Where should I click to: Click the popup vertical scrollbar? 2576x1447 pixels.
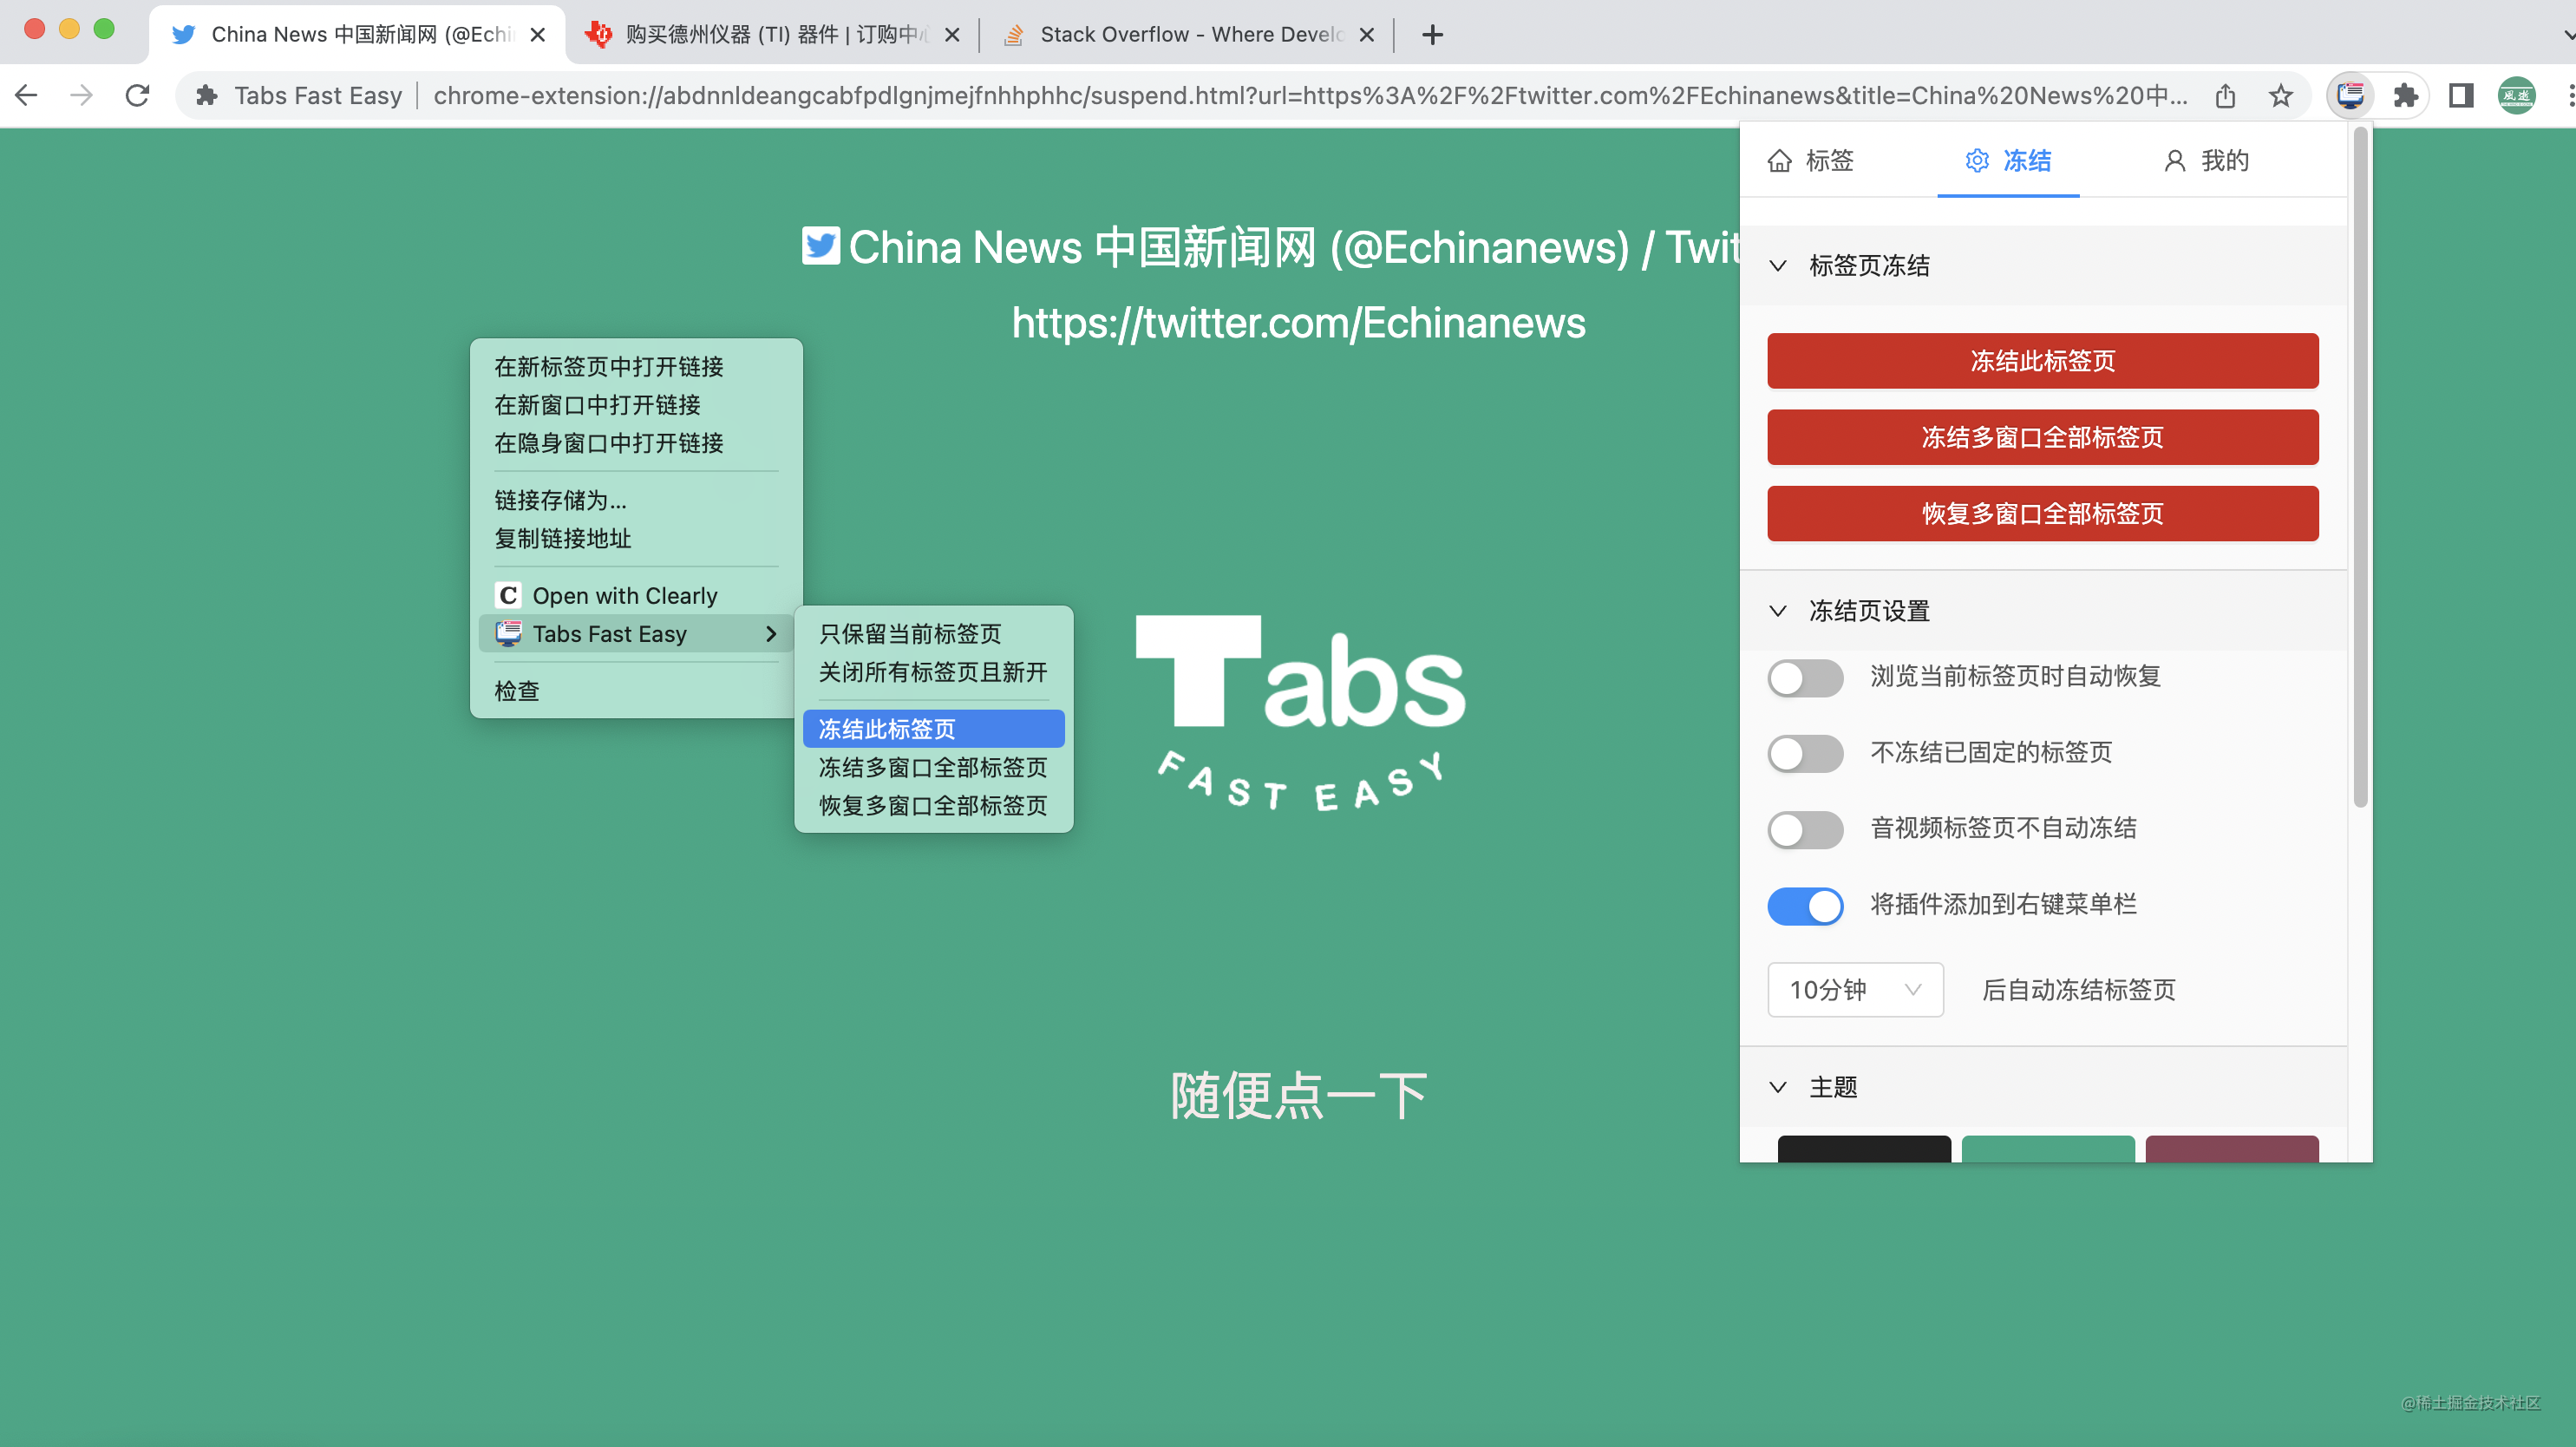coord(2360,468)
